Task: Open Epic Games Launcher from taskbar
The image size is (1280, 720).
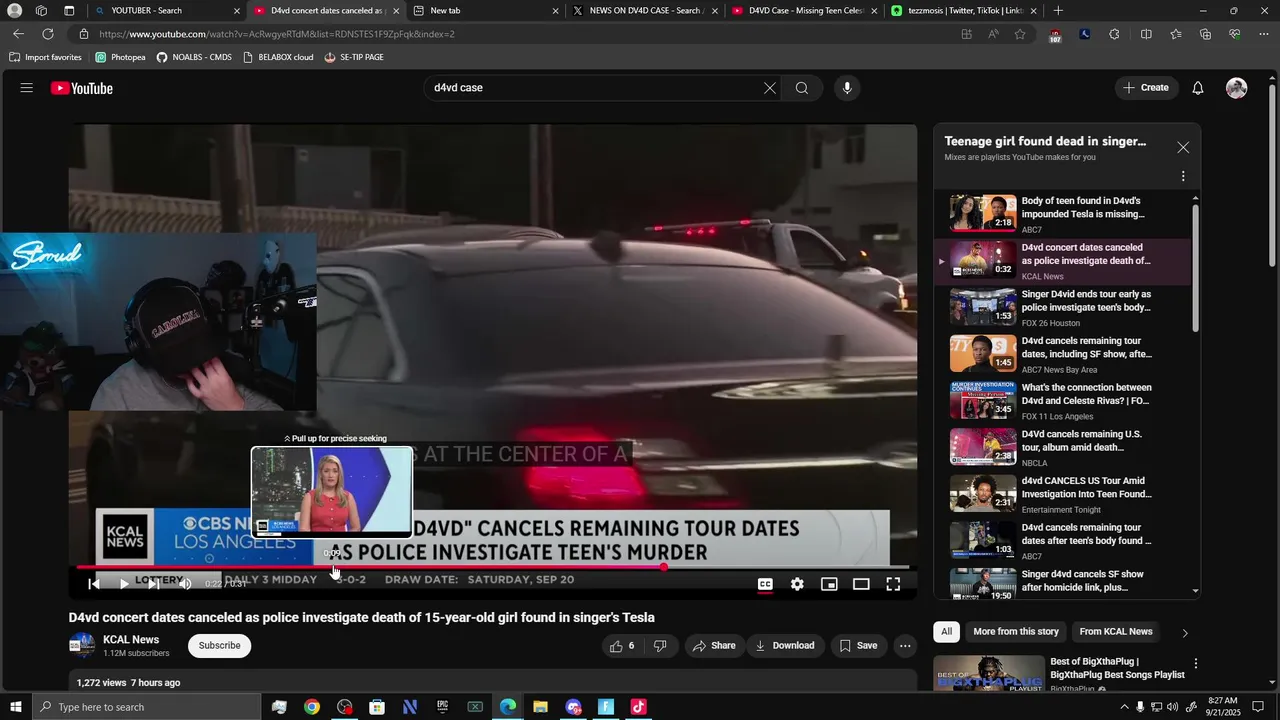Action: coord(442,707)
